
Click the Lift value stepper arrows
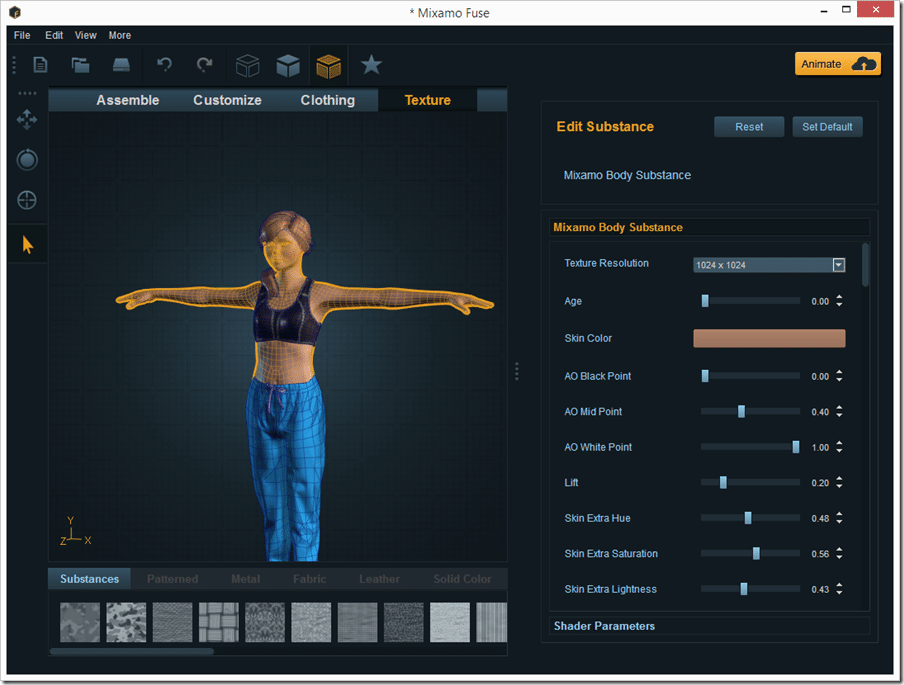coord(839,483)
